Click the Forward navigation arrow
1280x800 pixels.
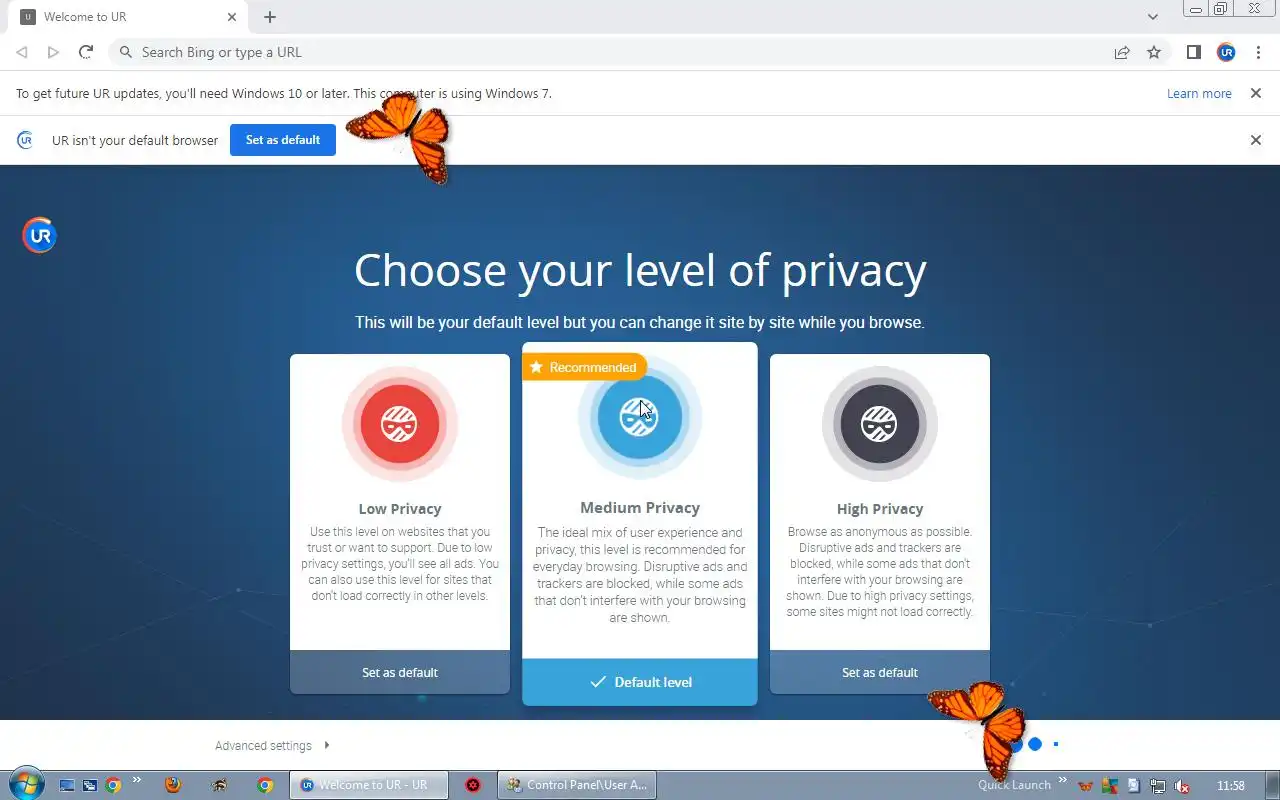pos(54,52)
